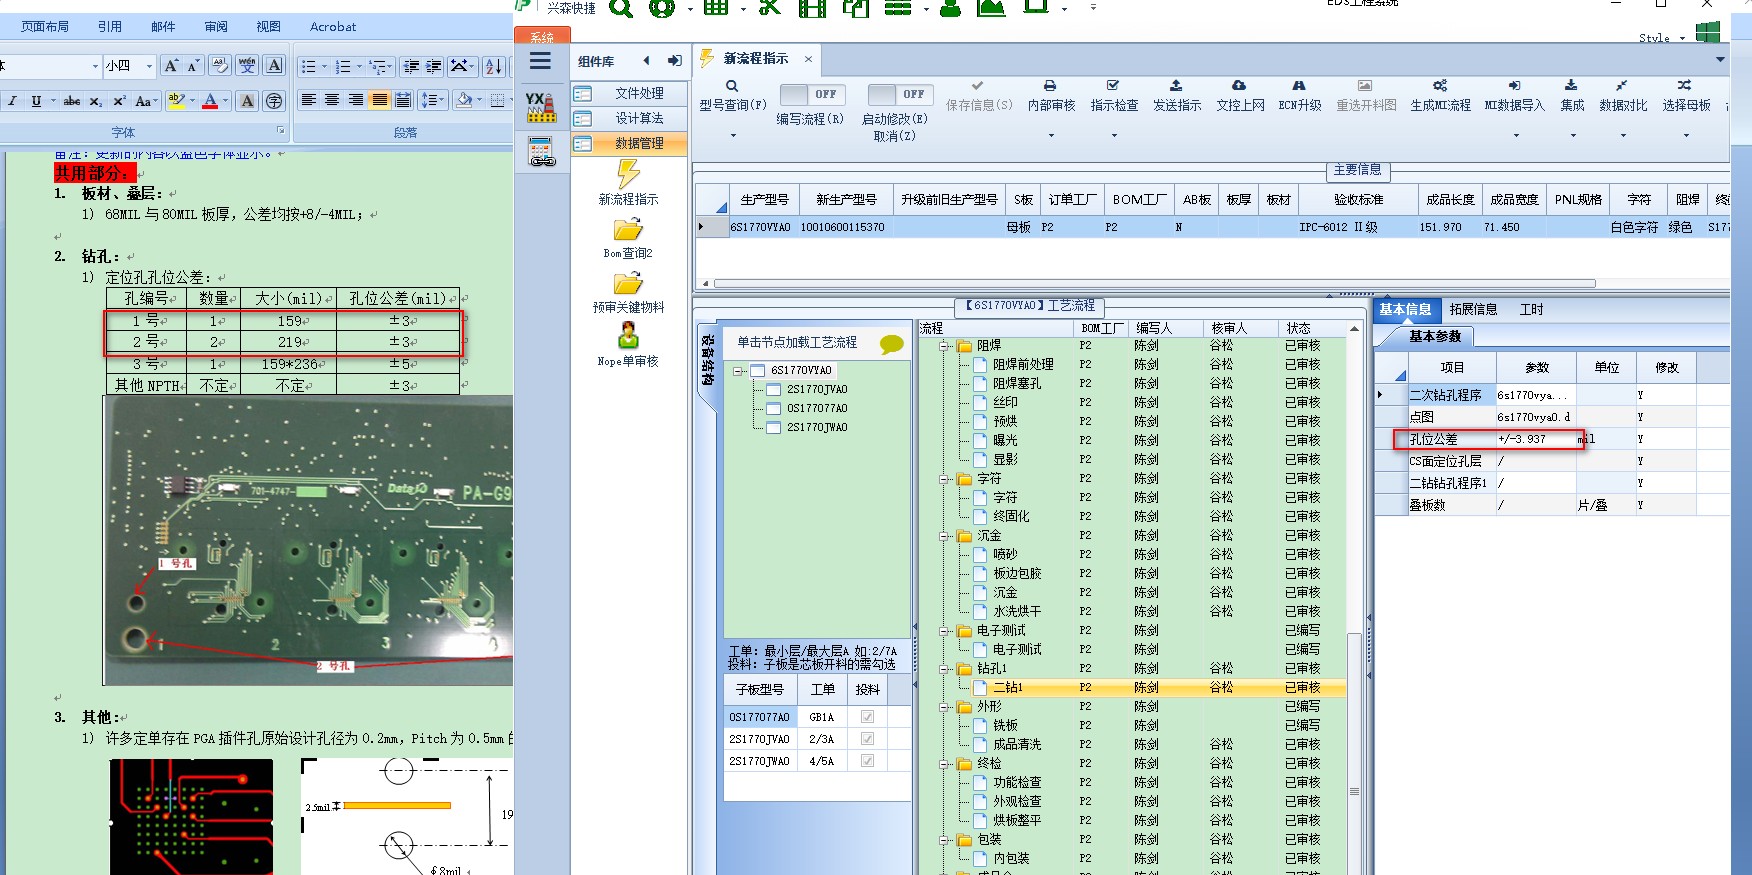Click Word's clear formatting eraser icon
Screen dimensions: 1752x875
coord(220,66)
